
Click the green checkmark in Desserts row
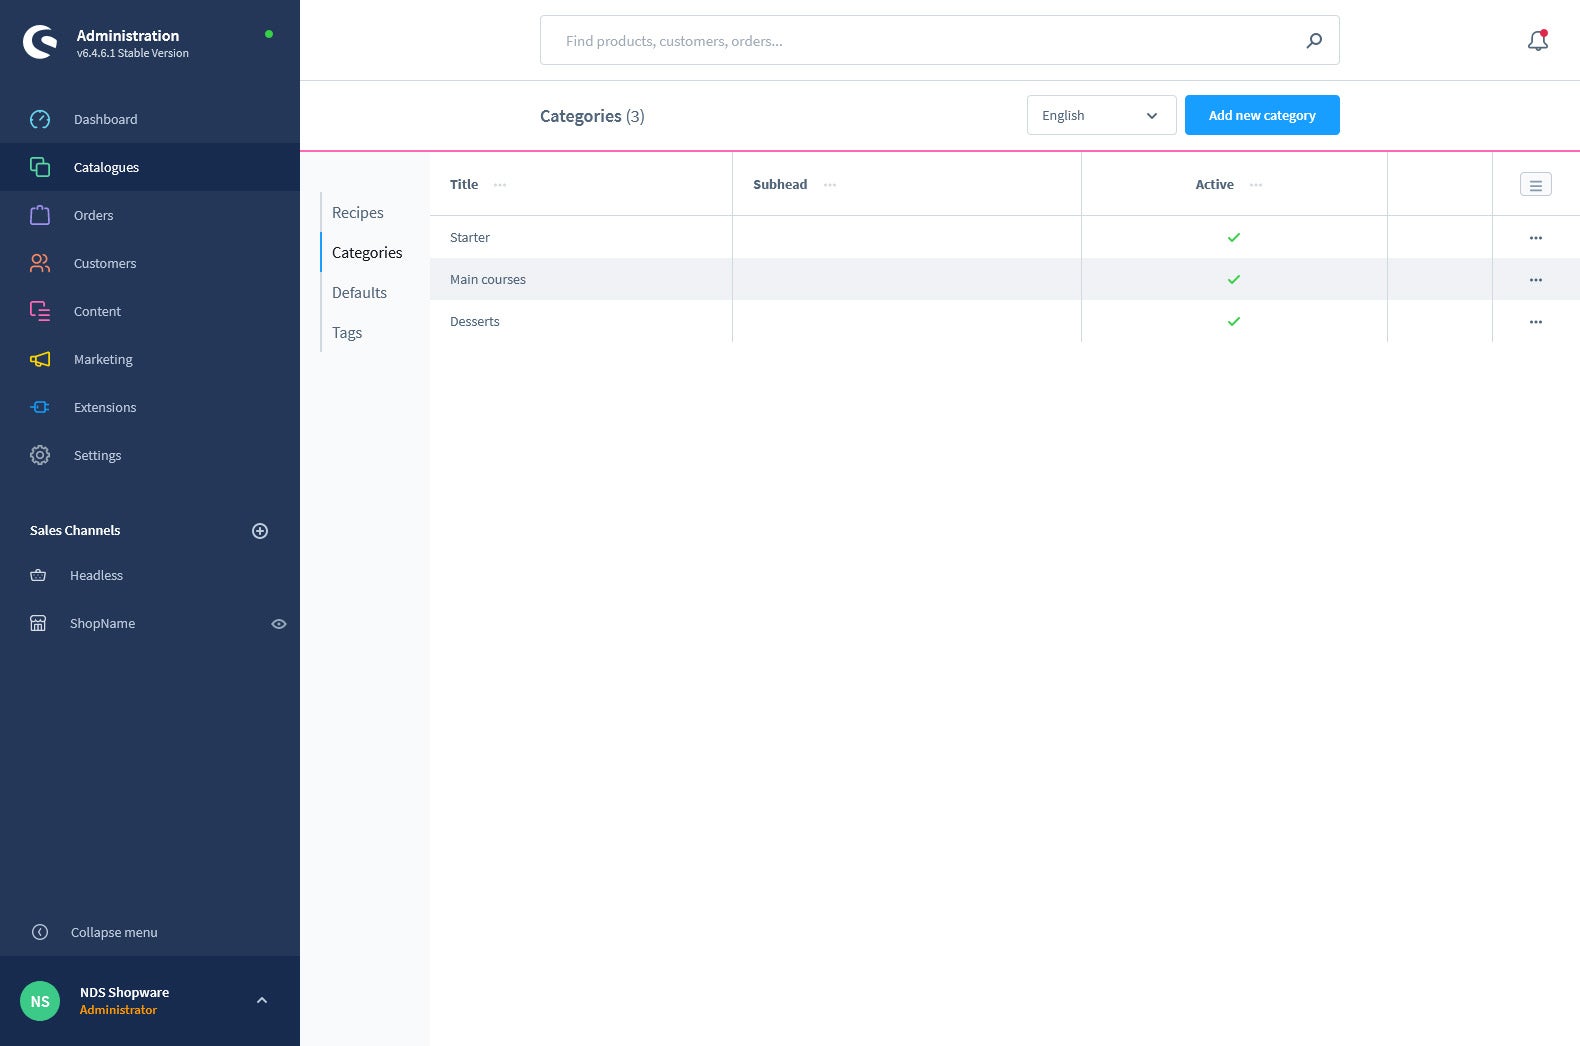click(1234, 321)
